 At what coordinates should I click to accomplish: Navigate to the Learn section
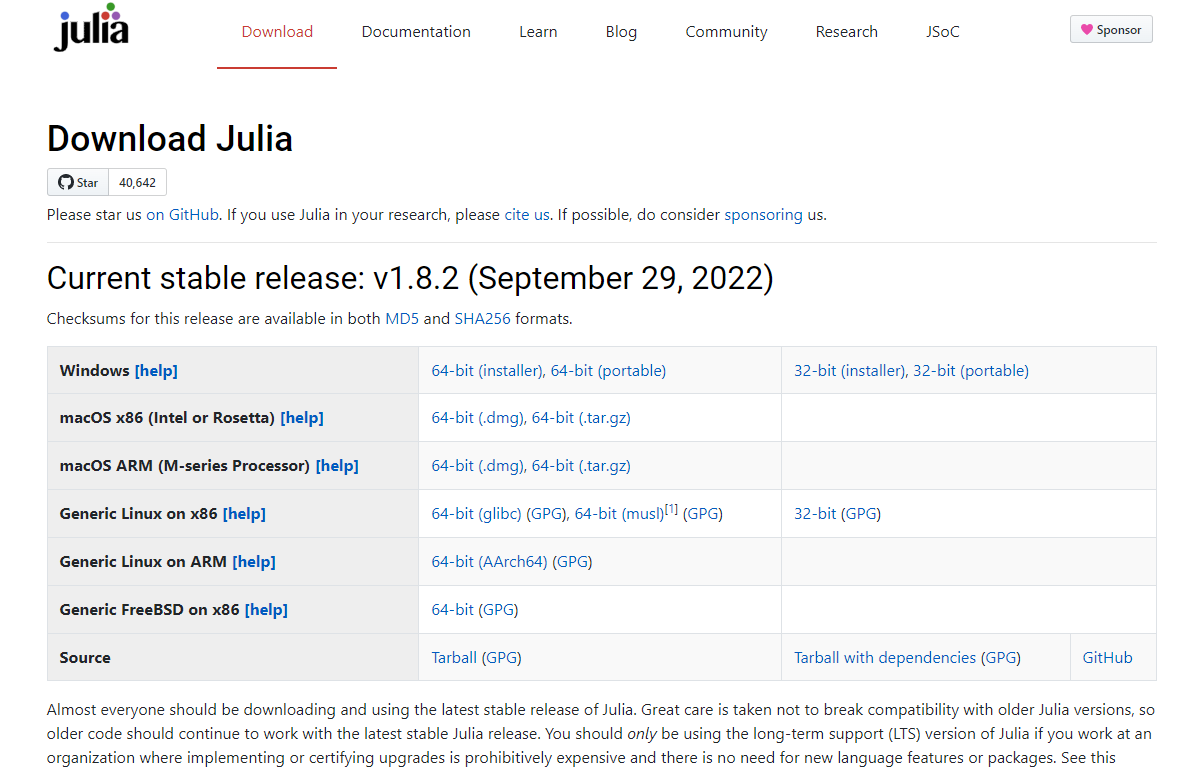(x=538, y=31)
